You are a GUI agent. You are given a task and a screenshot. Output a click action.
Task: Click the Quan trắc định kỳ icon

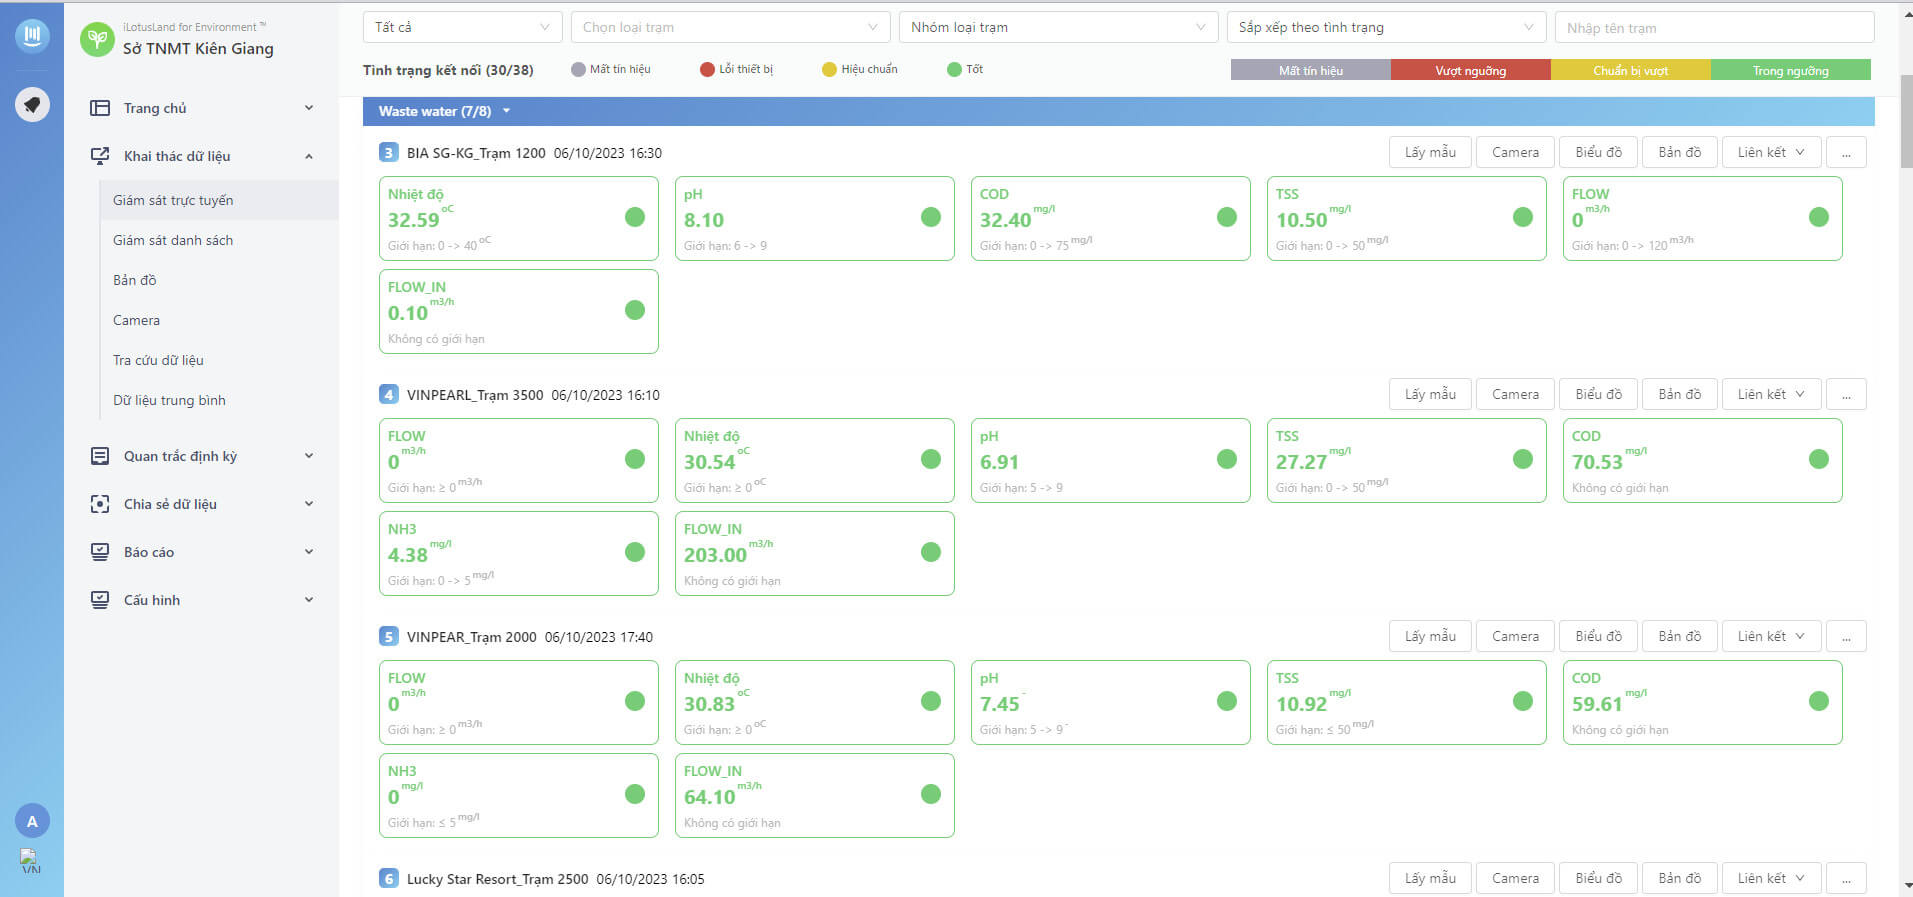point(100,456)
